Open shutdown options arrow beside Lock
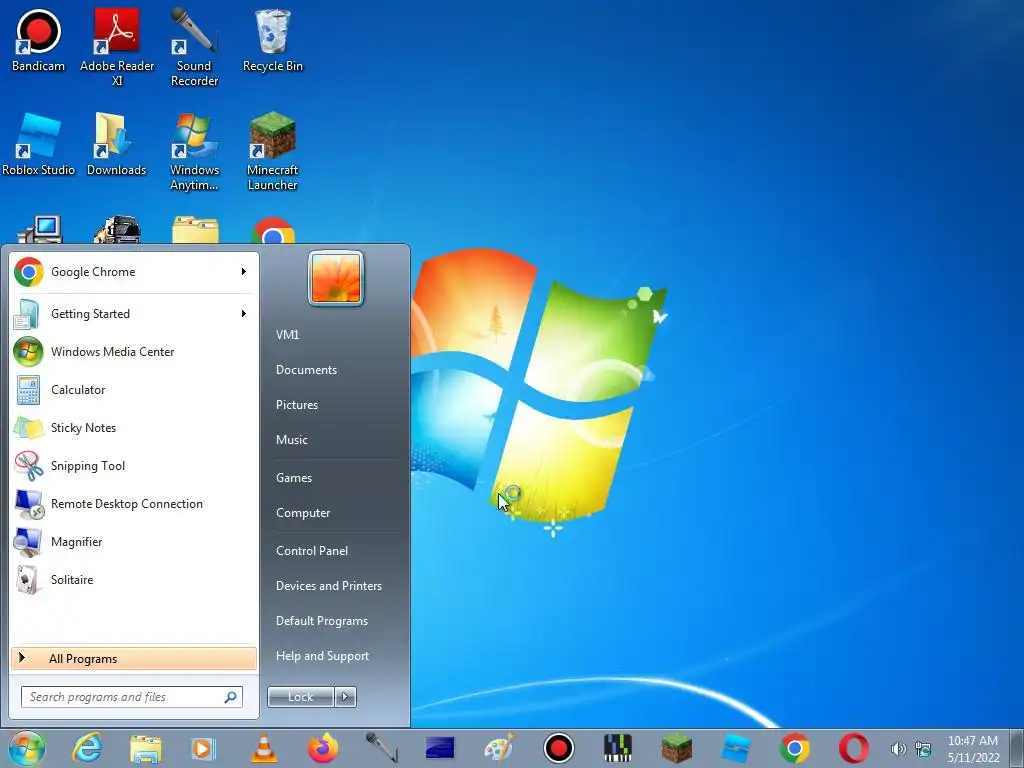Screen dimensions: 1024x768 click(x=345, y=697)
